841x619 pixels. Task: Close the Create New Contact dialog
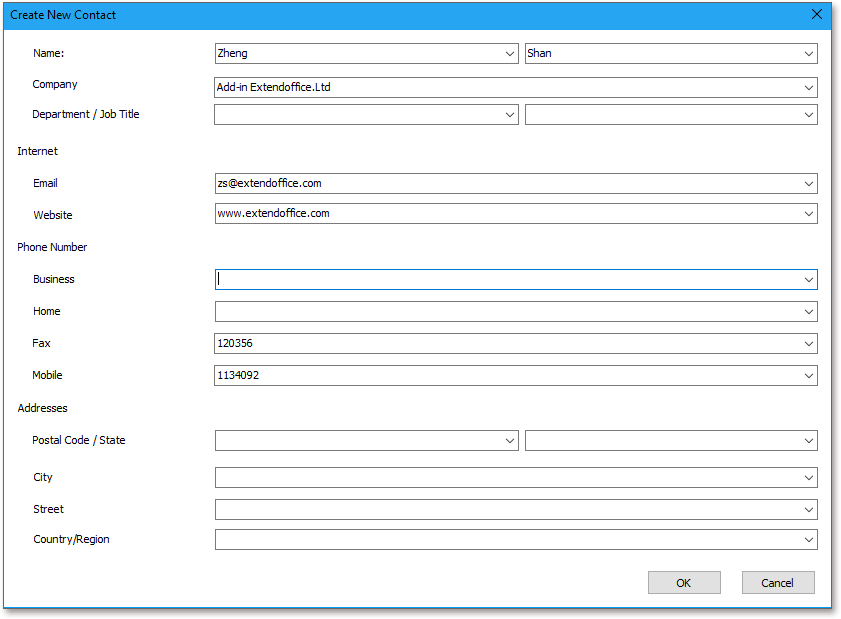point(817,14)
